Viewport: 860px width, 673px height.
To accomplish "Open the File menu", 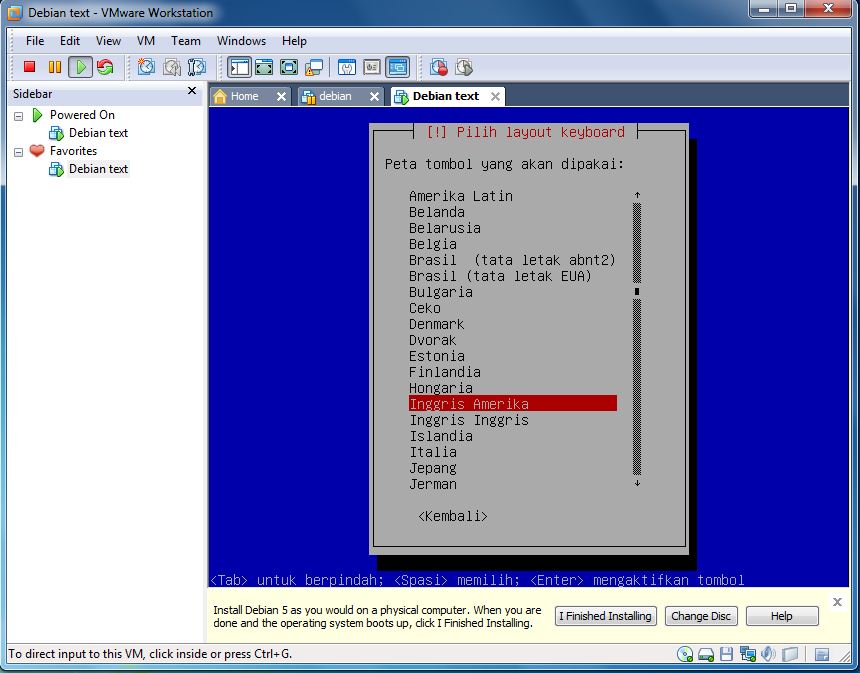I will (35, 41).
